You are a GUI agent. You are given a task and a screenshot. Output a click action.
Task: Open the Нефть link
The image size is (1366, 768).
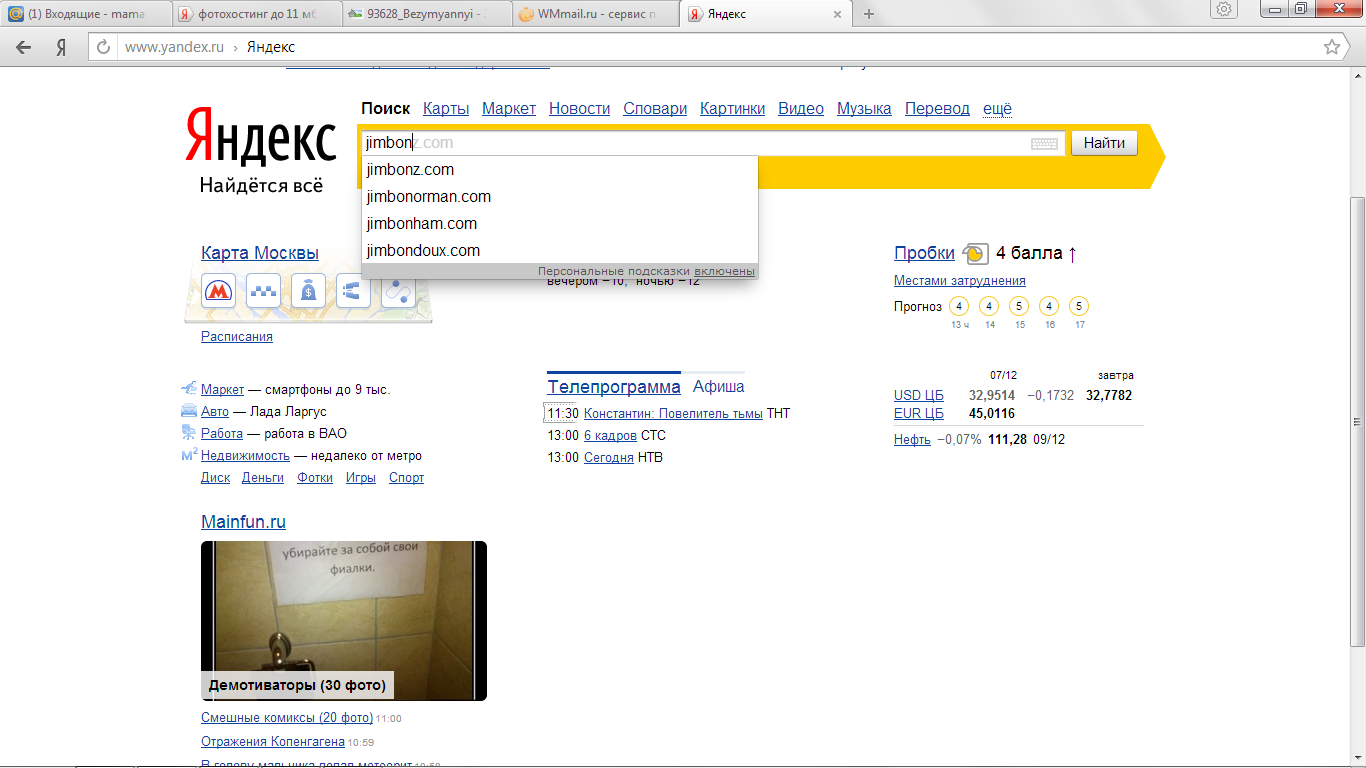[912, 440]
